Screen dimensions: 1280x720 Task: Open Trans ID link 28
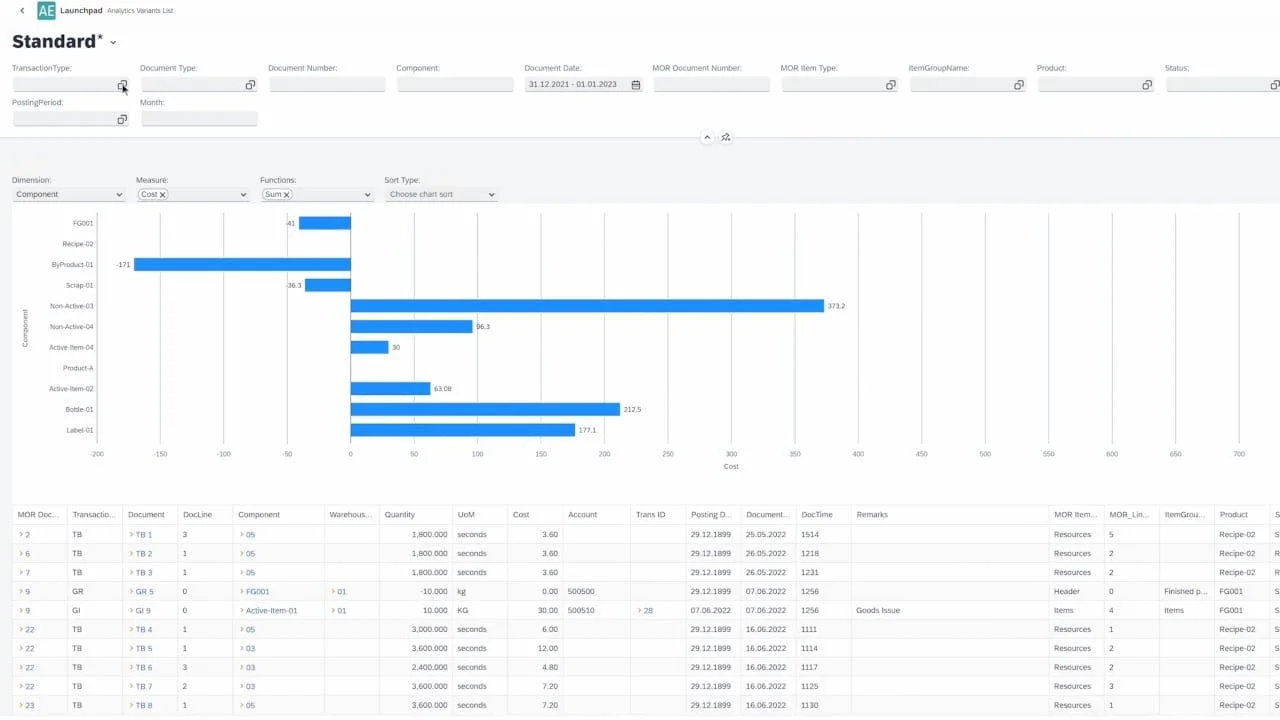[x=648, y=611]
